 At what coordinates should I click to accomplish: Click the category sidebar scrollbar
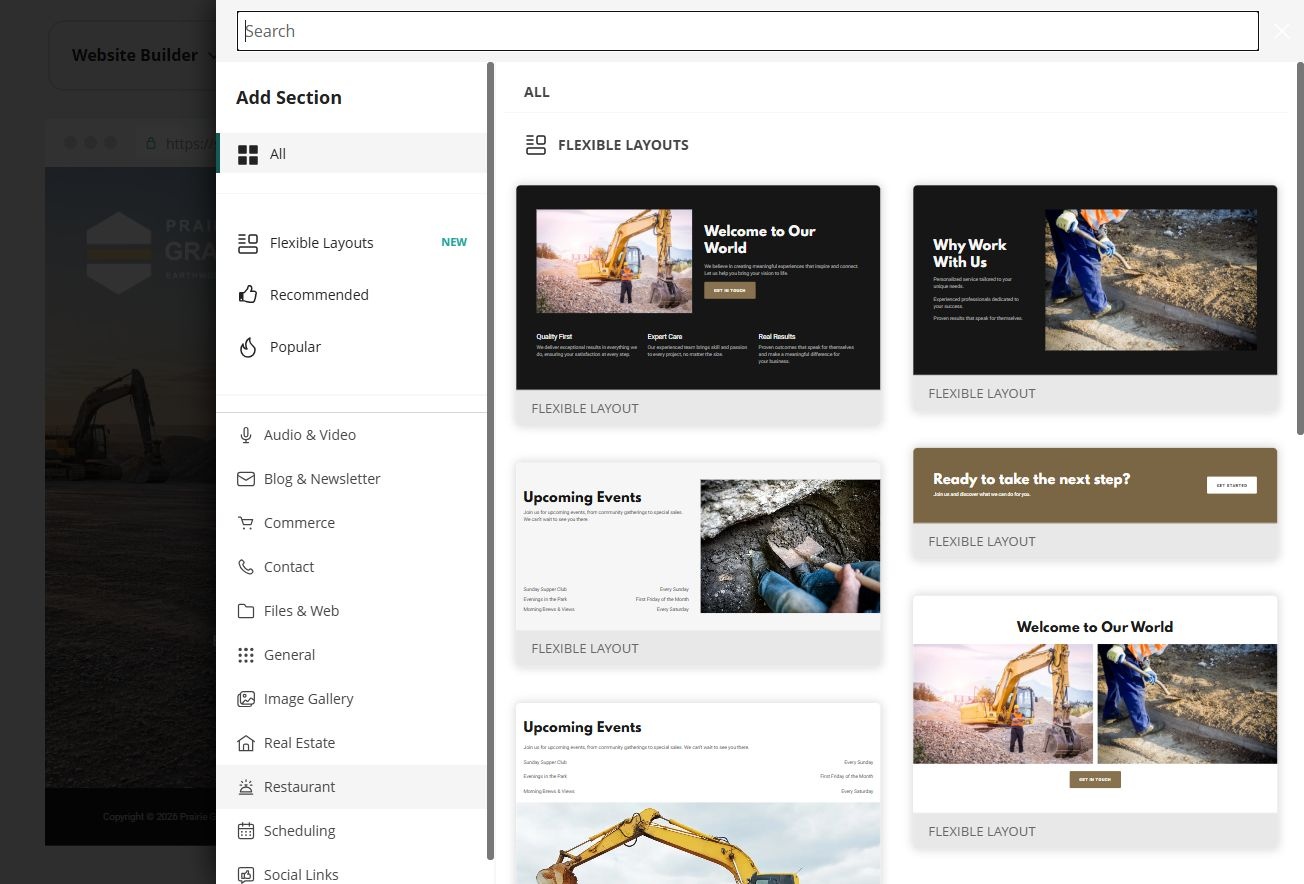[490, 460]
